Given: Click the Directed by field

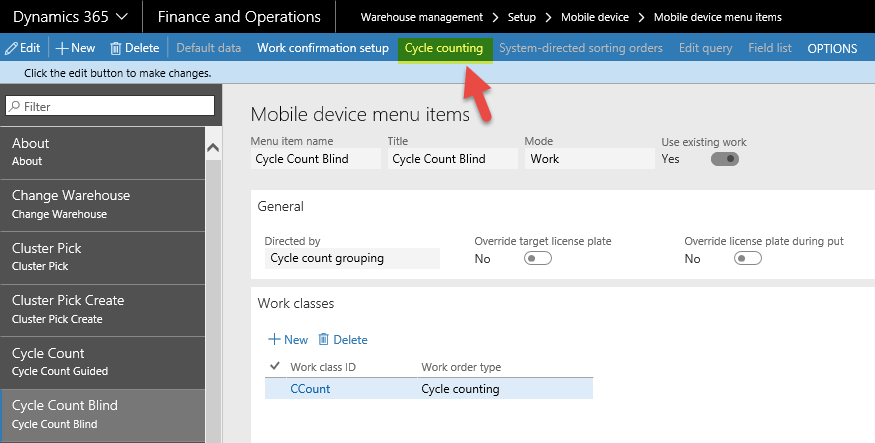Looking at the screenshot, I should click(351, 258).
